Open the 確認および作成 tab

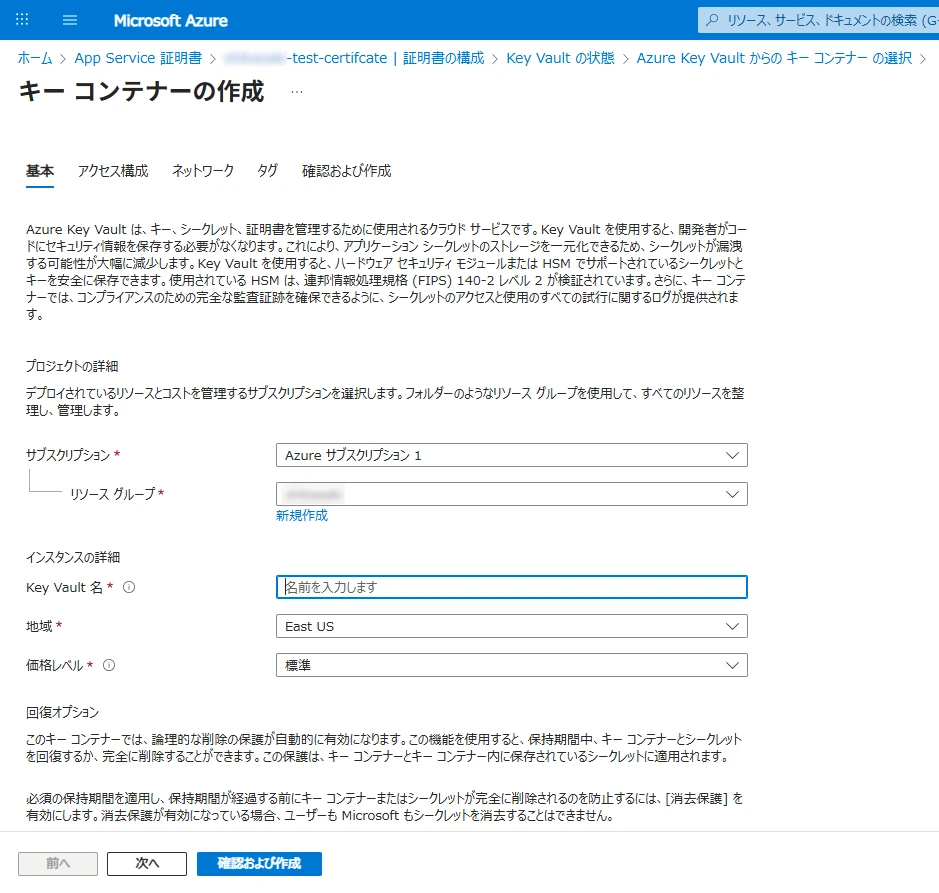click(346, 171)
